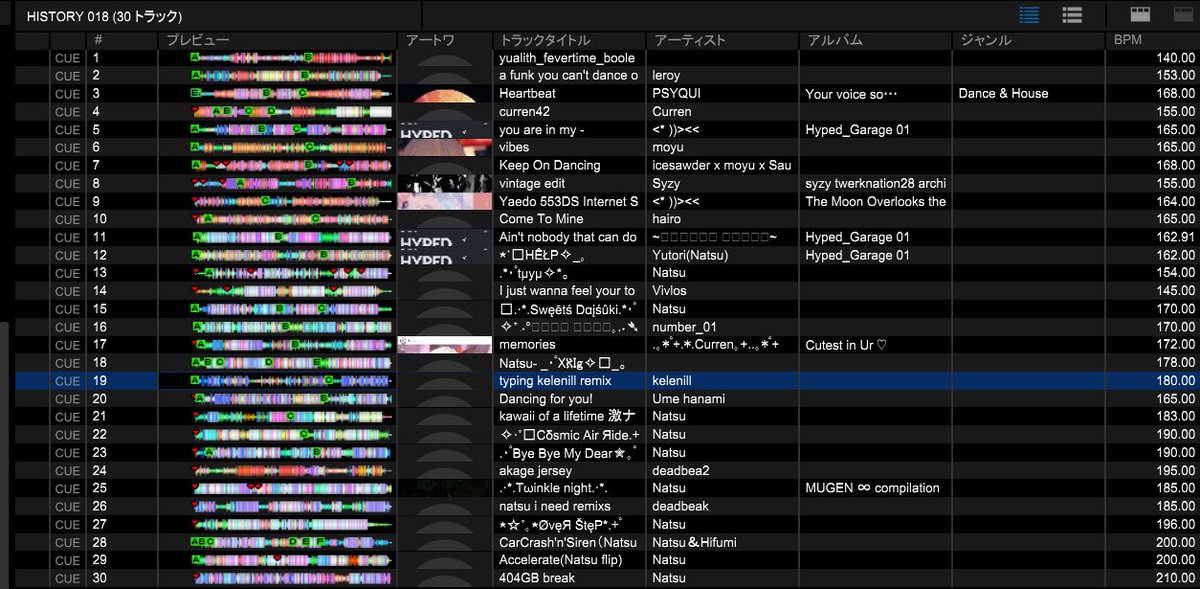
Task: Open the bright deck layout icon at top right
Action: pos(1139,14)
